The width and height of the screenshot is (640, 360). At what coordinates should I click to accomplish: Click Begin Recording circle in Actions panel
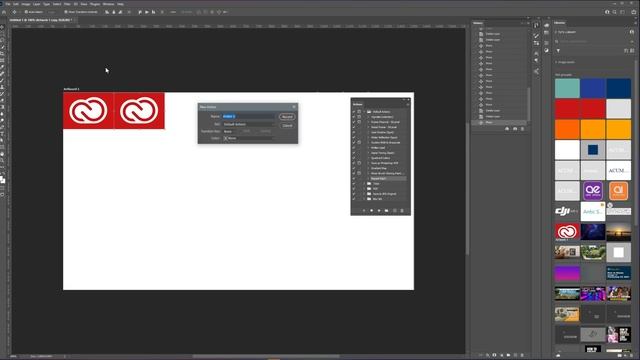point(371,211)
